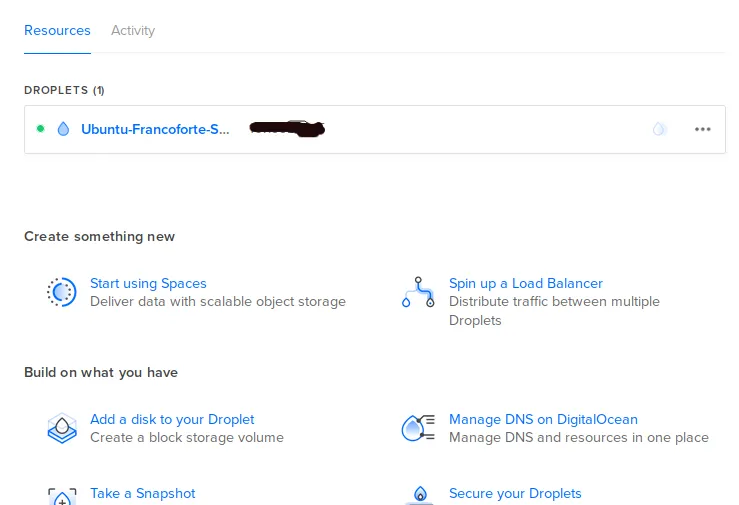Click the blue droplet icon beside Ubuntu-Francoforte
Screen dimensions: 739x505
point(63,129)
